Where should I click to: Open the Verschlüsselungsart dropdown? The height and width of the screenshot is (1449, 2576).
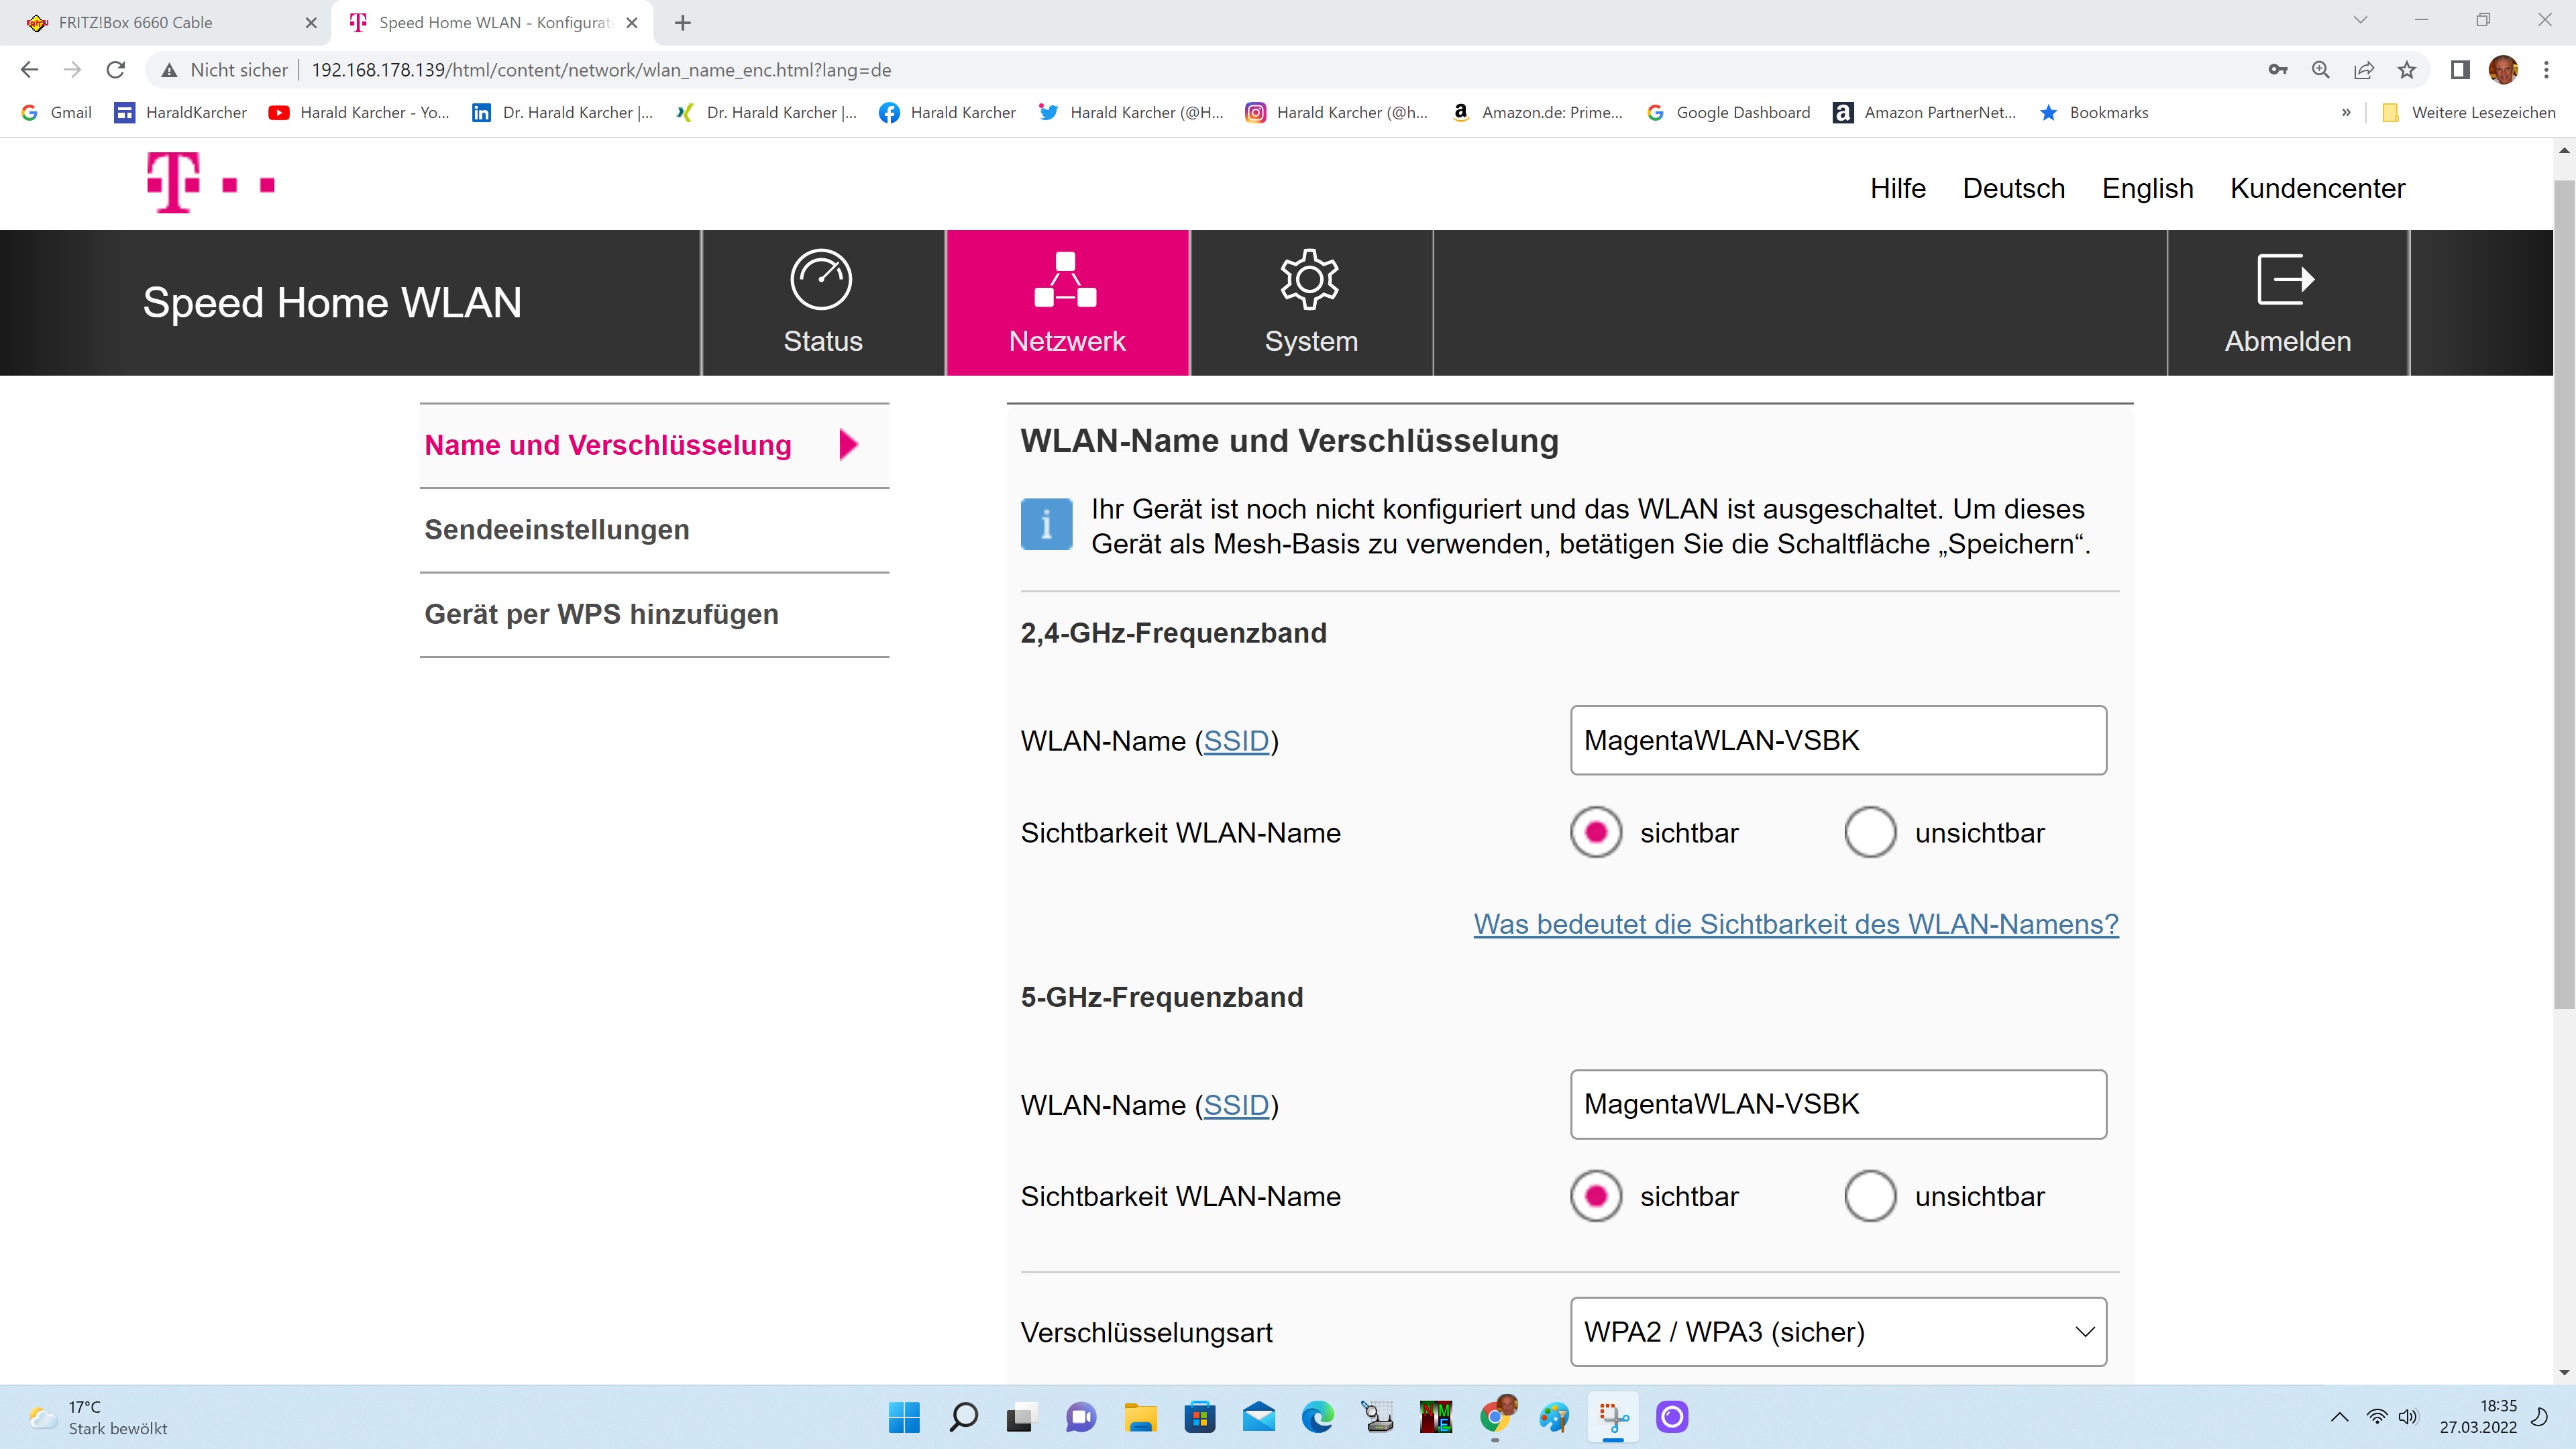point(1838,1332)
